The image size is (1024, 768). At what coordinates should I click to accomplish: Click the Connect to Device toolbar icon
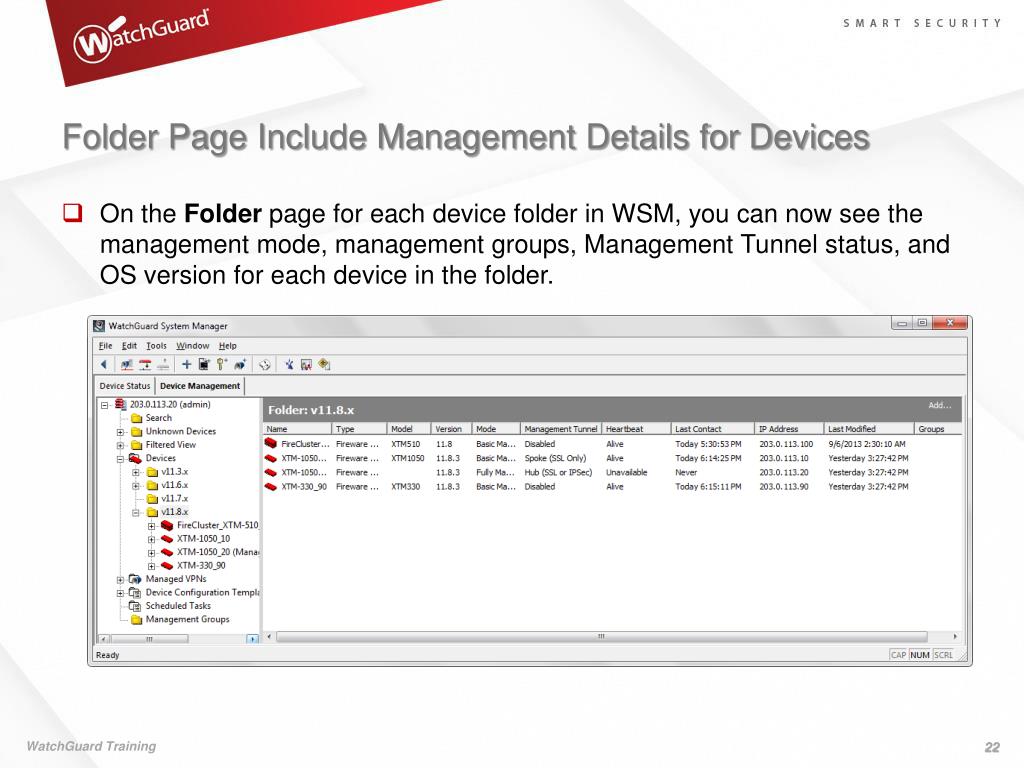point(127,364)
